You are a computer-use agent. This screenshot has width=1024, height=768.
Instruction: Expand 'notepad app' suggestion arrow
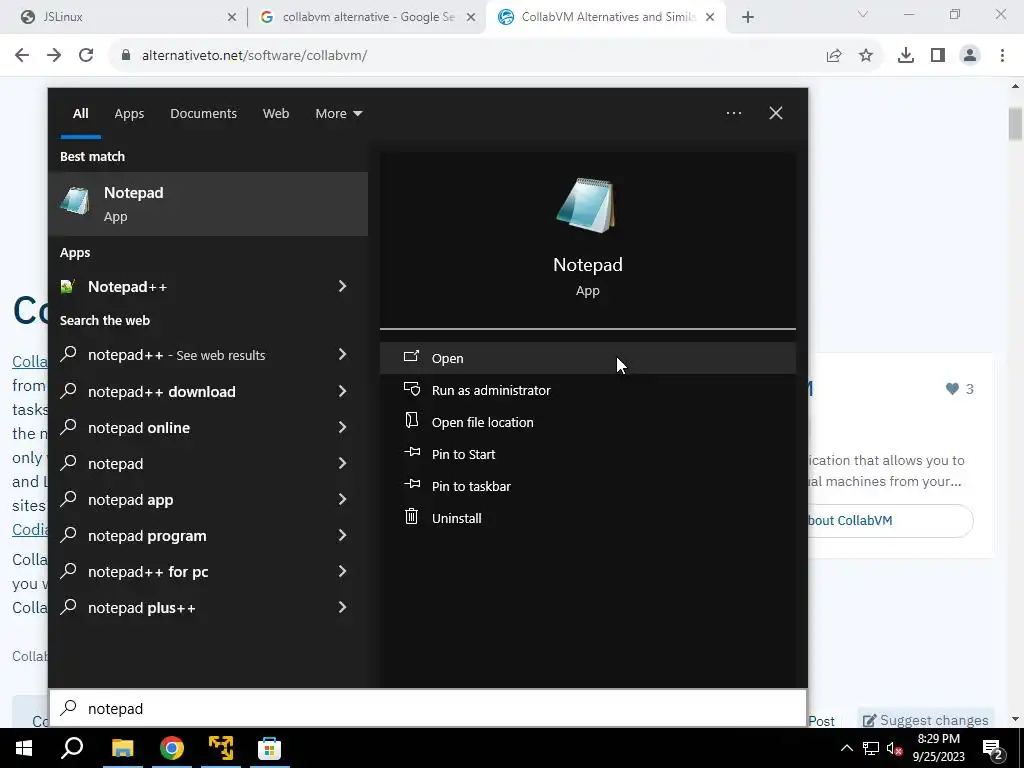[342, 500]
